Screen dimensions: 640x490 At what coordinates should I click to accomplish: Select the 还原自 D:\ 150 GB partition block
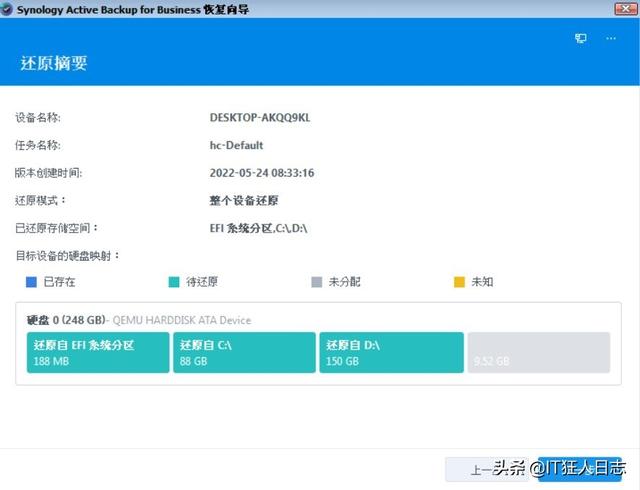(x=391, y=352)
